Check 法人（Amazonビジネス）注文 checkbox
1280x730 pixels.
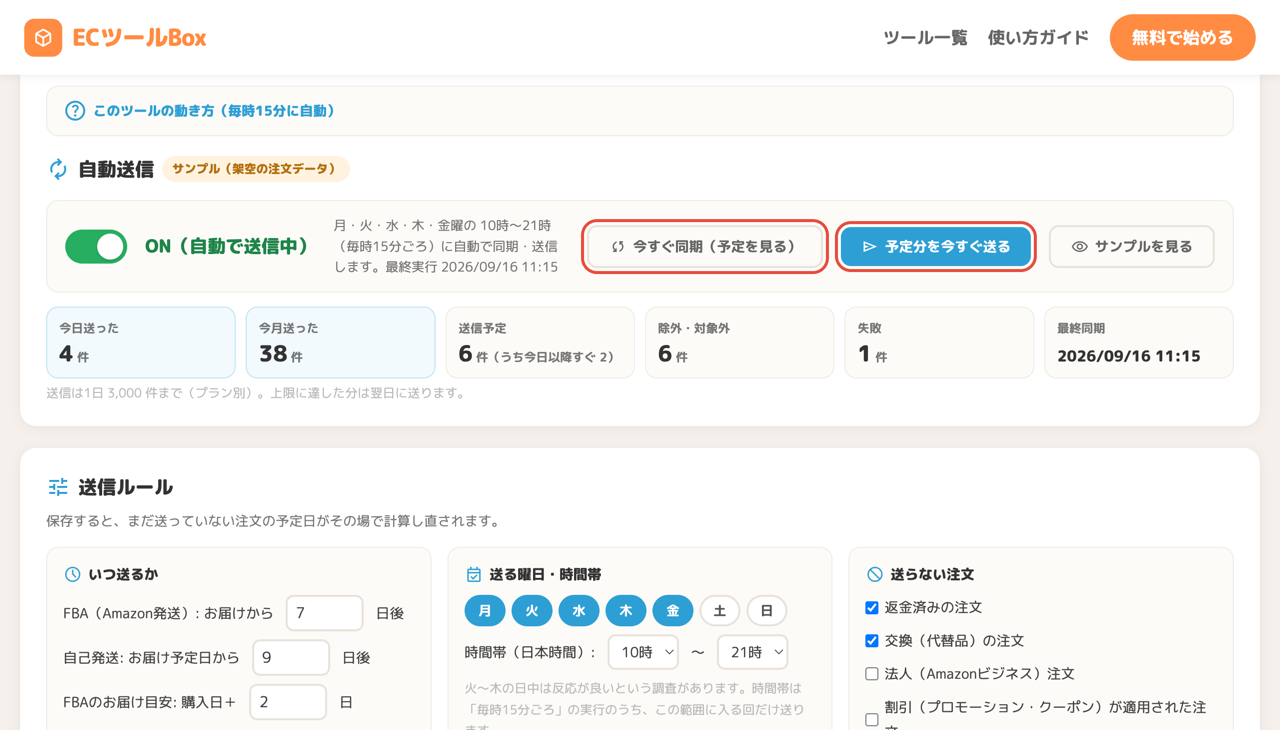click(872, 674)
